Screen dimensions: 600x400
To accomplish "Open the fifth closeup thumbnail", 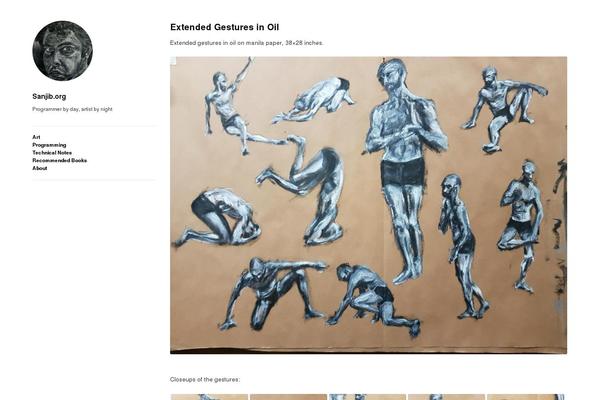I will coord(525,397).
